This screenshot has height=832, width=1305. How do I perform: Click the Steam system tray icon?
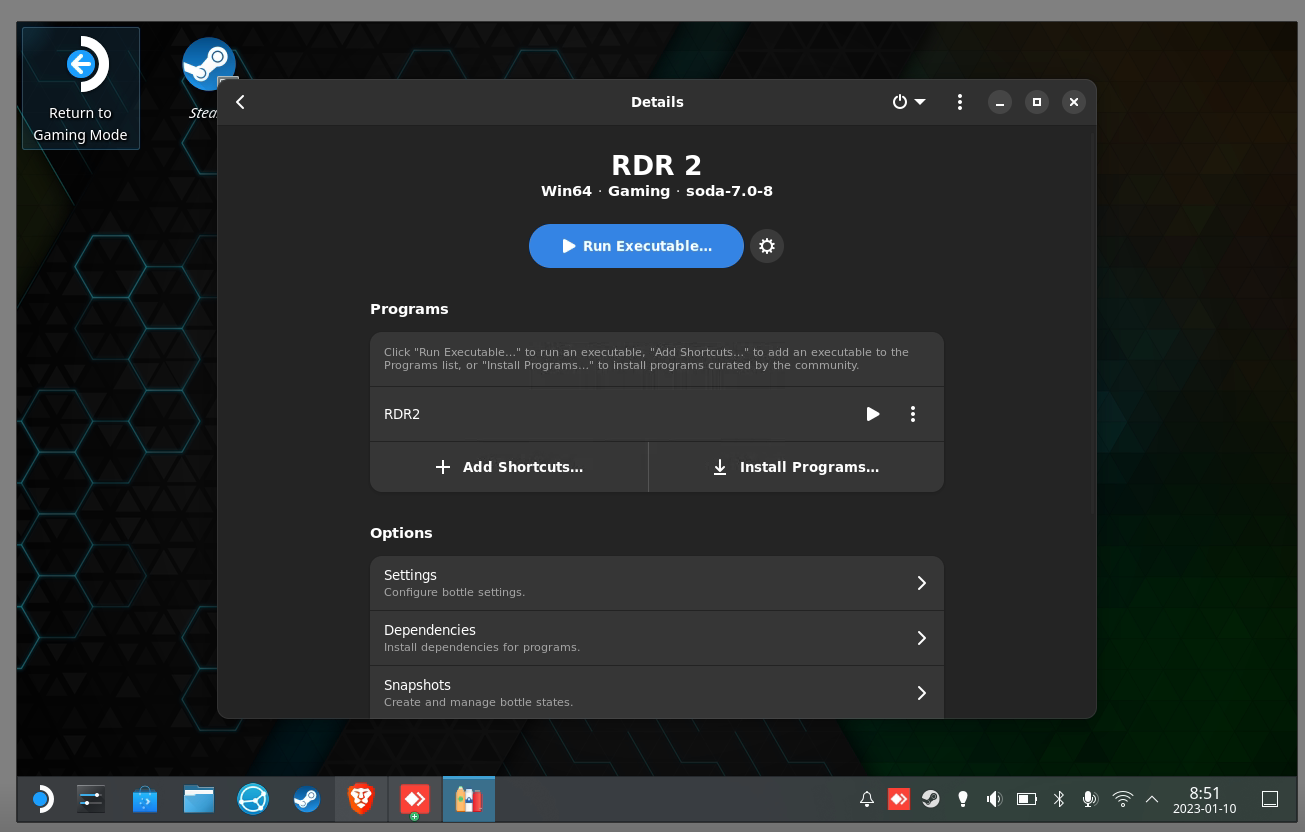[x=931, y=799]
